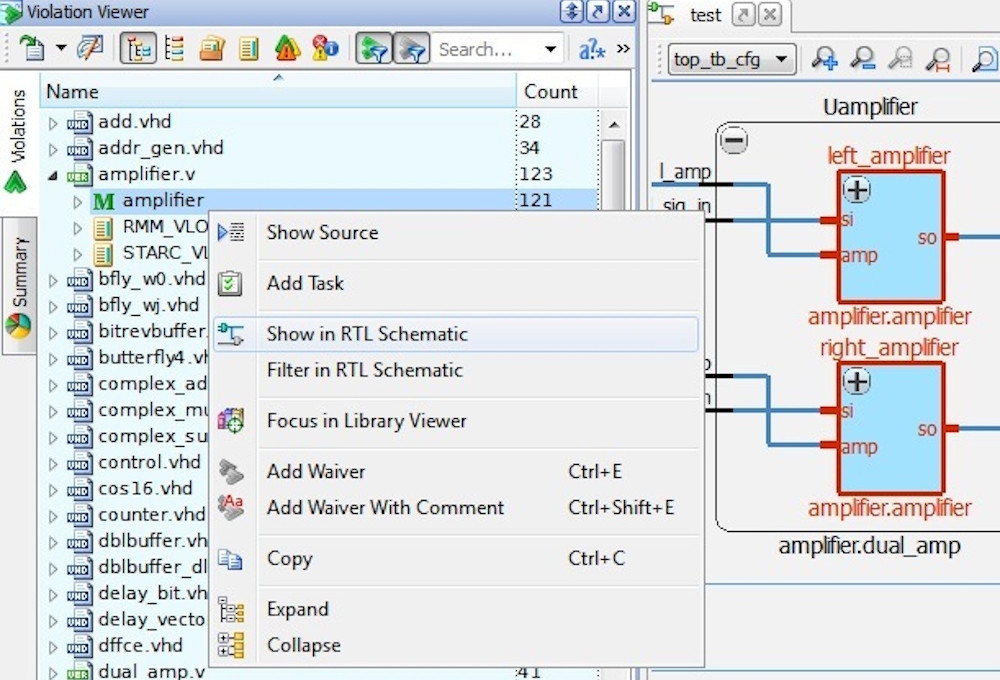Click the warning triangle violations icon
The height and width of the screenshot is (680, 1000).
(x=287, y=48)
